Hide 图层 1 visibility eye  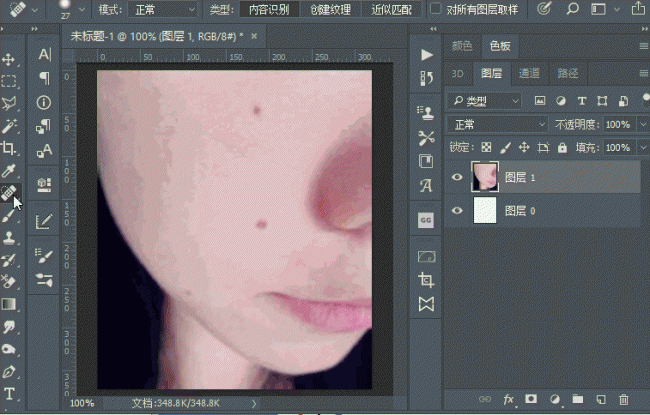click(x=457, y=177)
